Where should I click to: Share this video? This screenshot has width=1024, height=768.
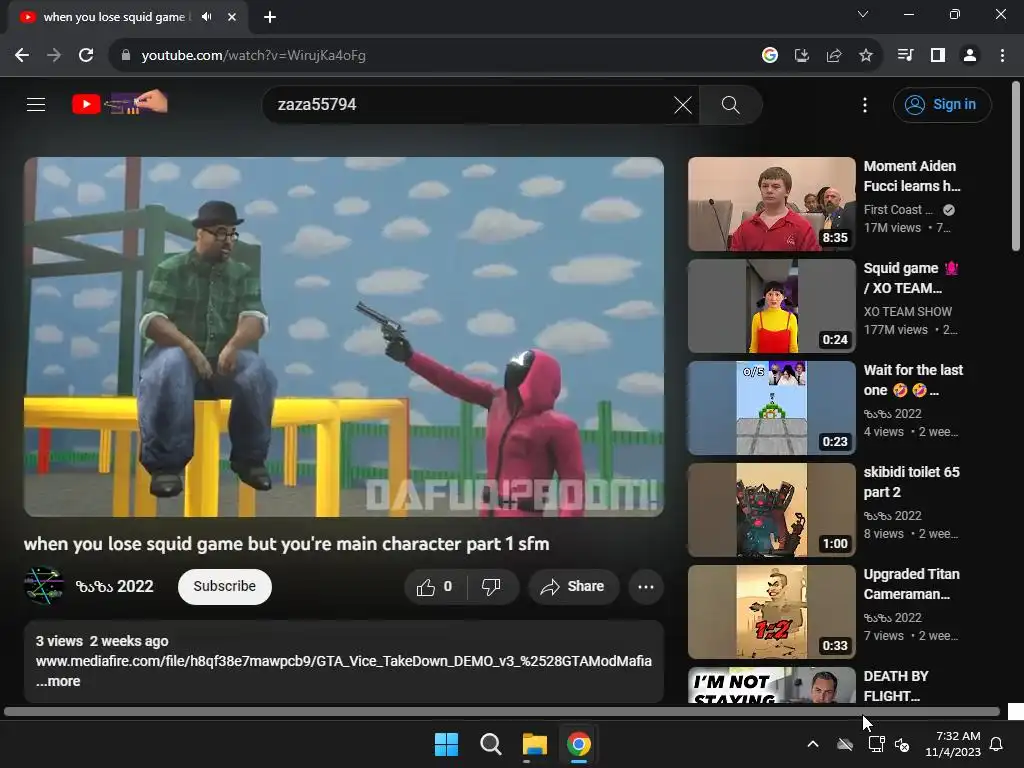pos(572,586)
